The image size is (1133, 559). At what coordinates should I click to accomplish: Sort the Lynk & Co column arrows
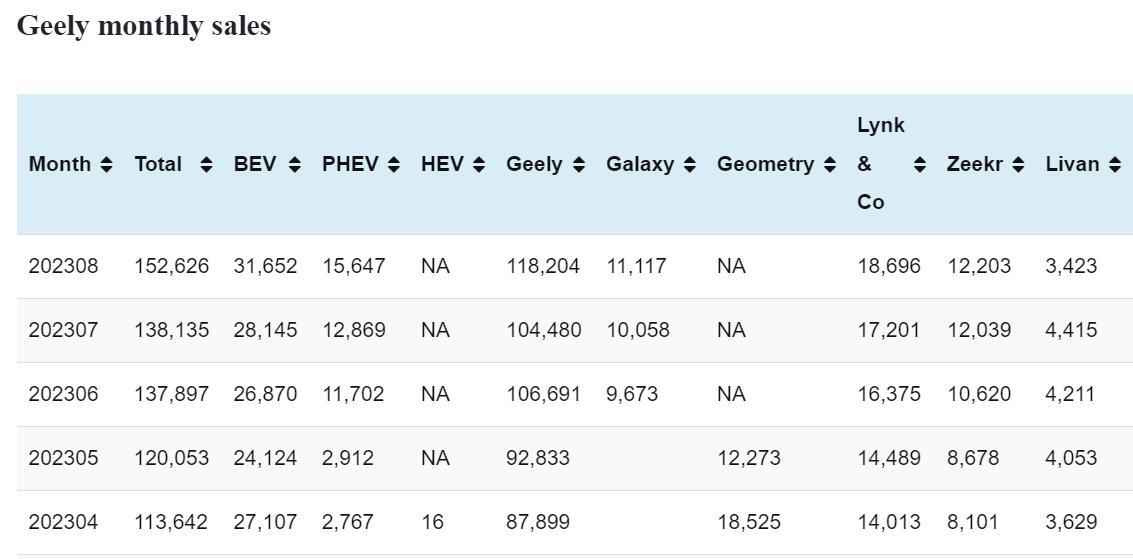tap(920, 164)
